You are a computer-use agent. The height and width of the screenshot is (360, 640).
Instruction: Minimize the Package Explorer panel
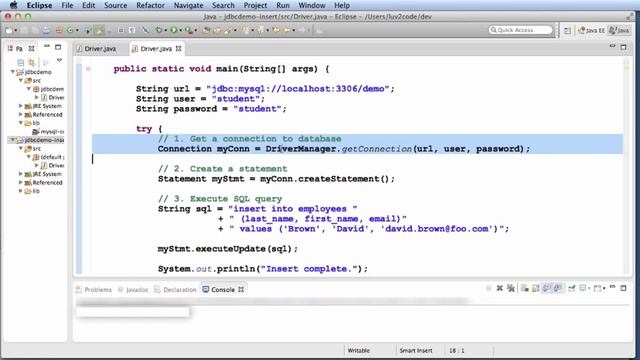tap(47, 47)
